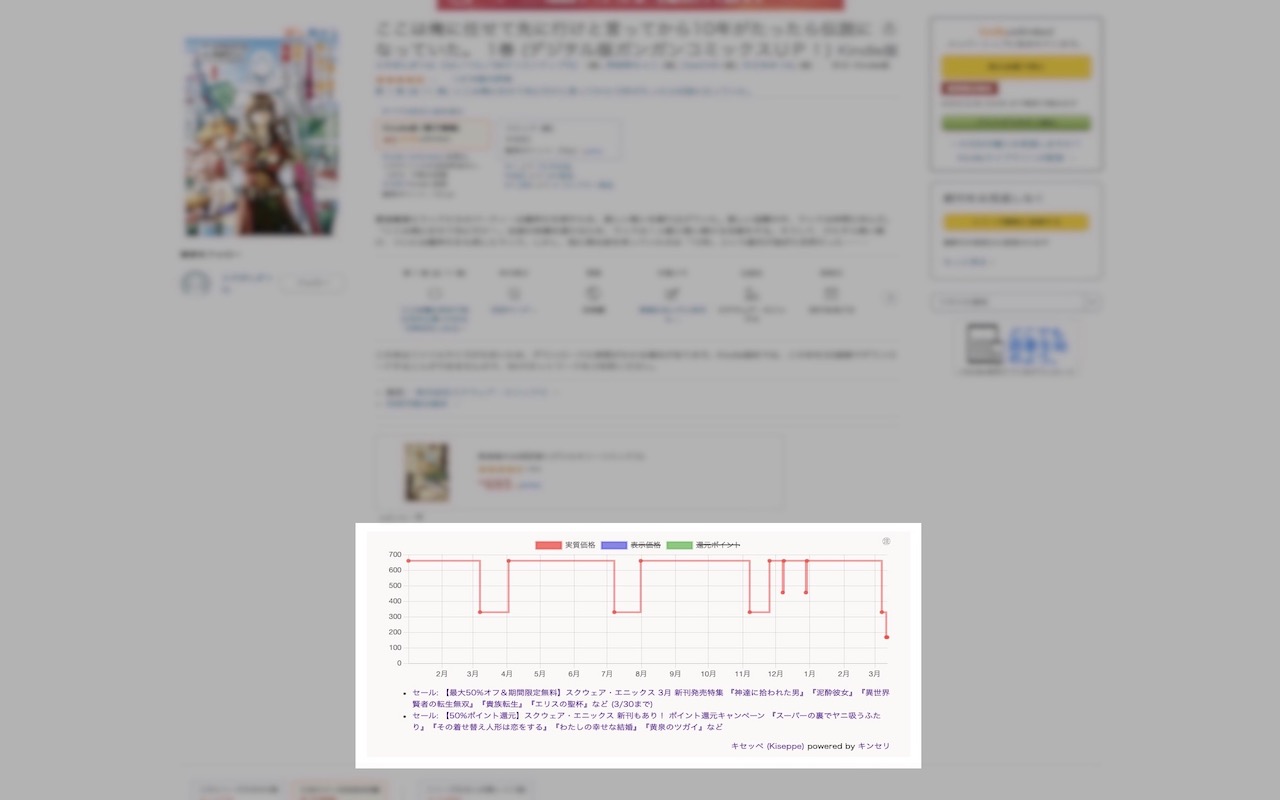This screenshot has width=1280, height=800.
Task: Open the dropdown selector in the right sidebar
Action: [x=1015, y=301]
